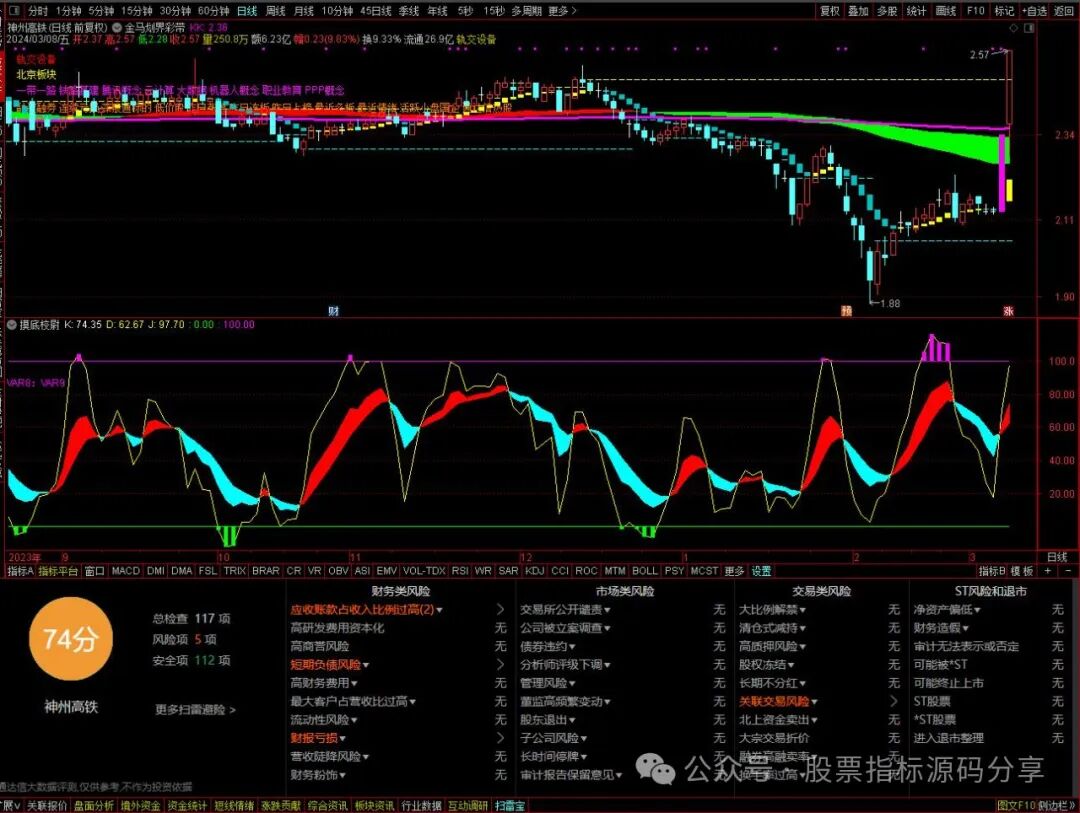
Task: Expand 更多 periods in top bar
Action: coord(562,10)
